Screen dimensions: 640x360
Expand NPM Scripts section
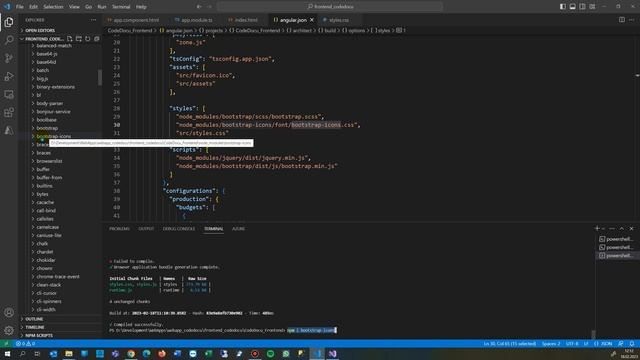39,336
